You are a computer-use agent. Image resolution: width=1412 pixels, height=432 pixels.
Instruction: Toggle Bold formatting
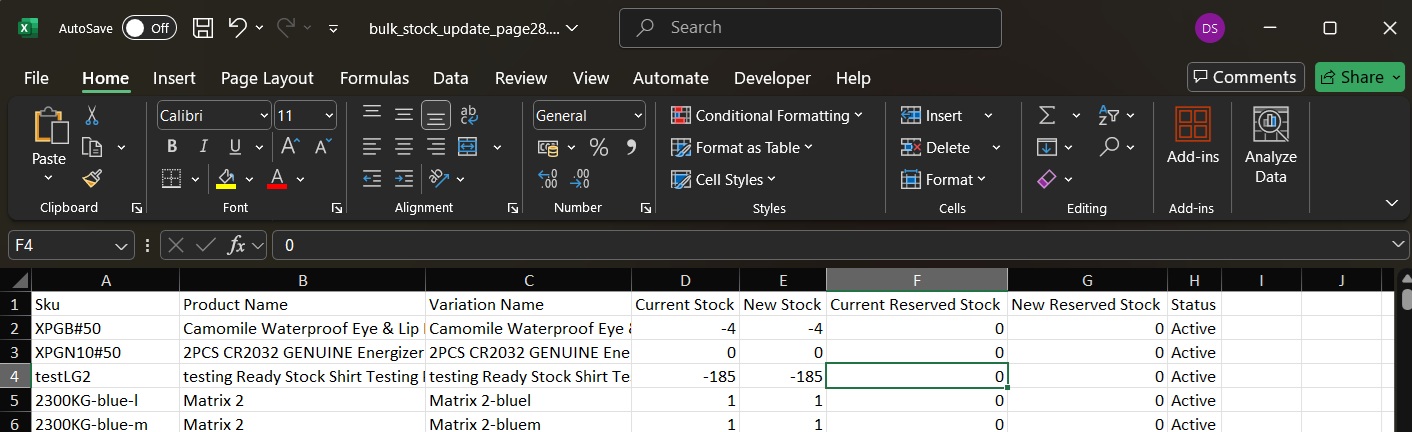pos(172,147)
